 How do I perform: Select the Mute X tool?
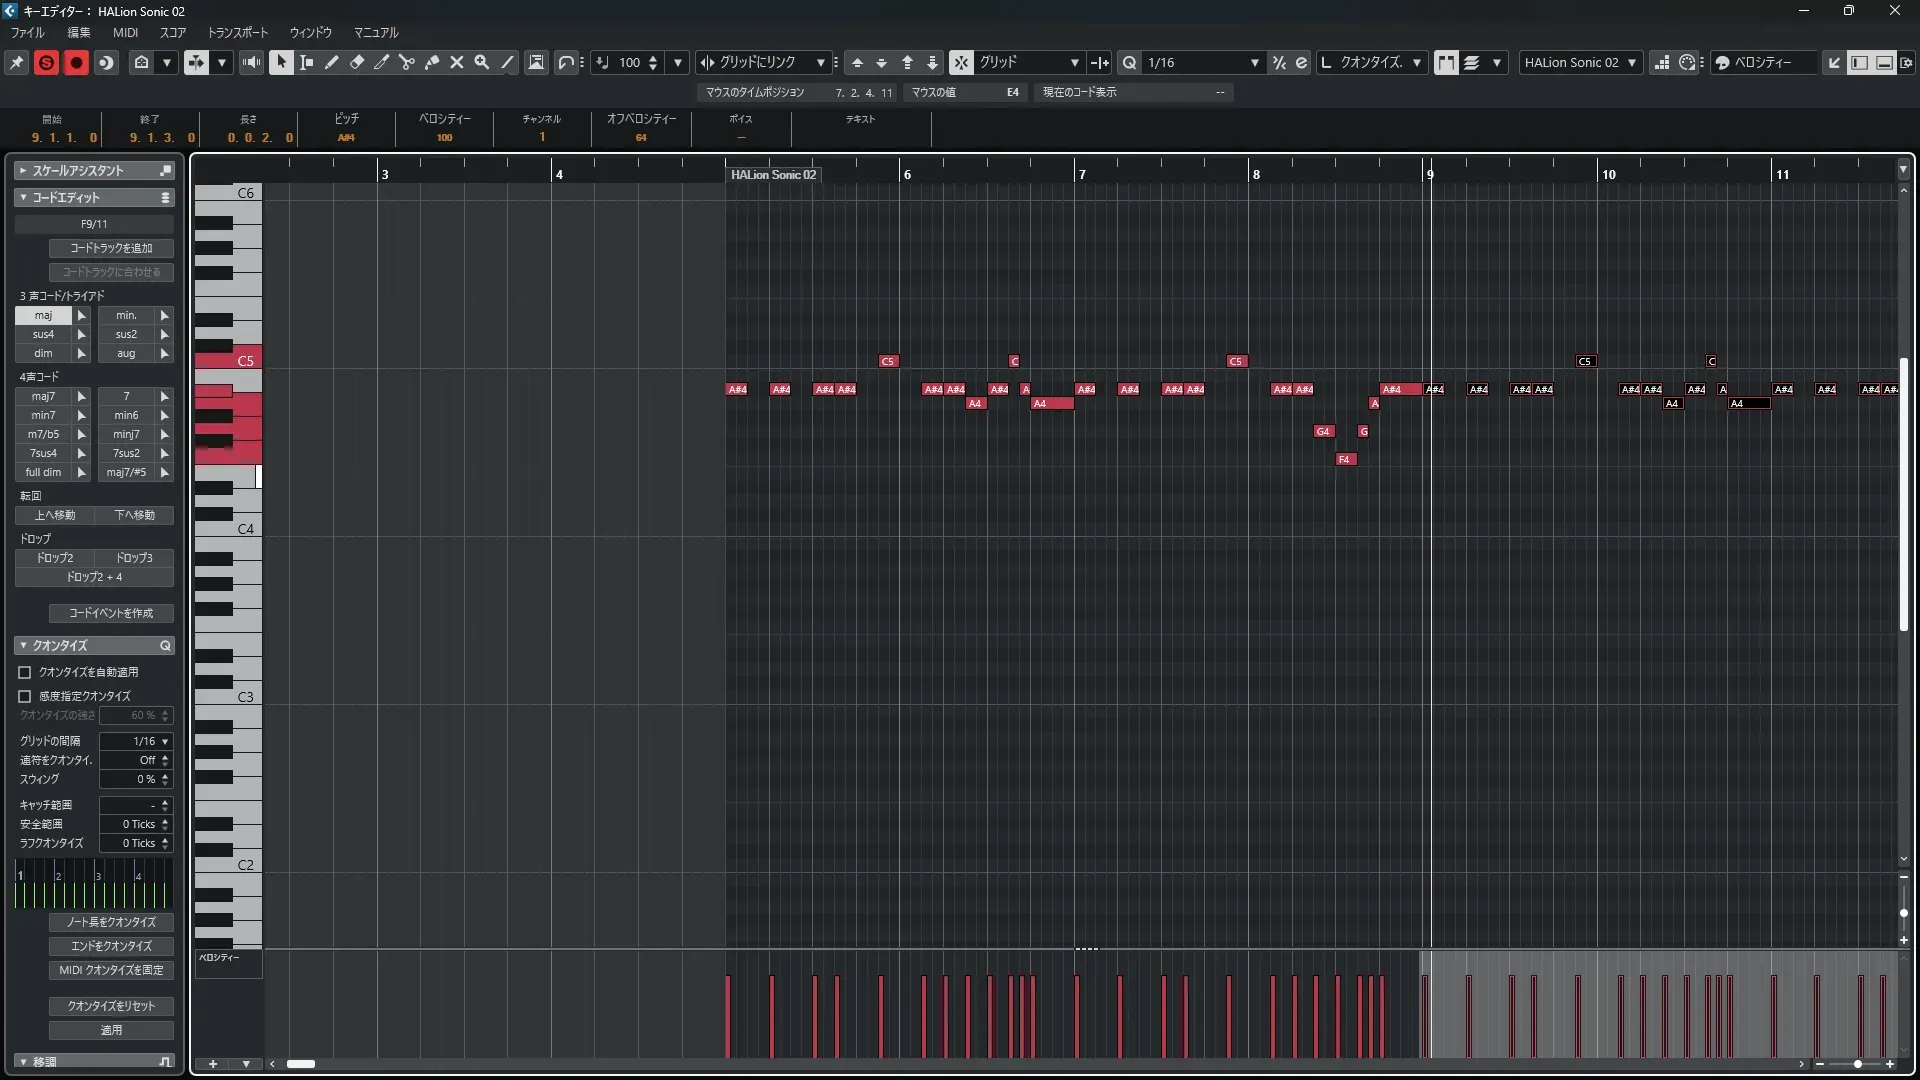457,62
